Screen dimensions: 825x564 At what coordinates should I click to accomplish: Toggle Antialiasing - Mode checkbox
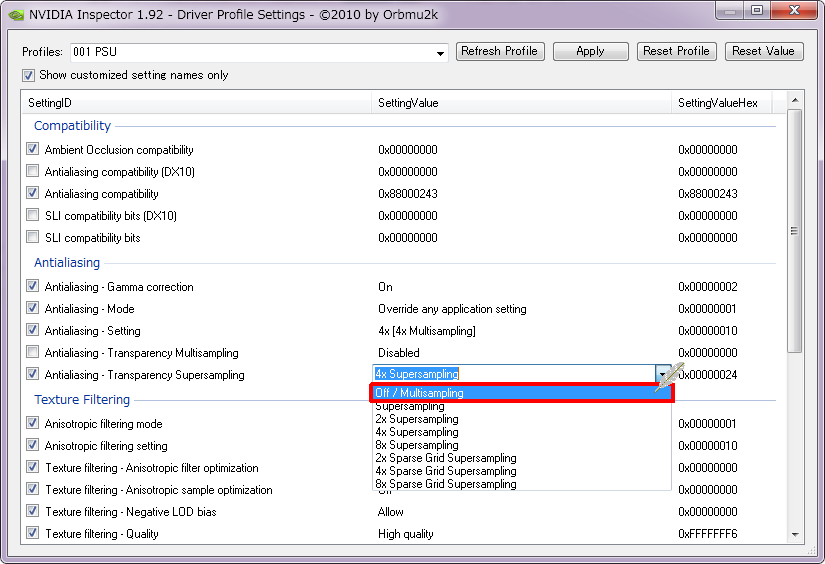click(33, 308)
